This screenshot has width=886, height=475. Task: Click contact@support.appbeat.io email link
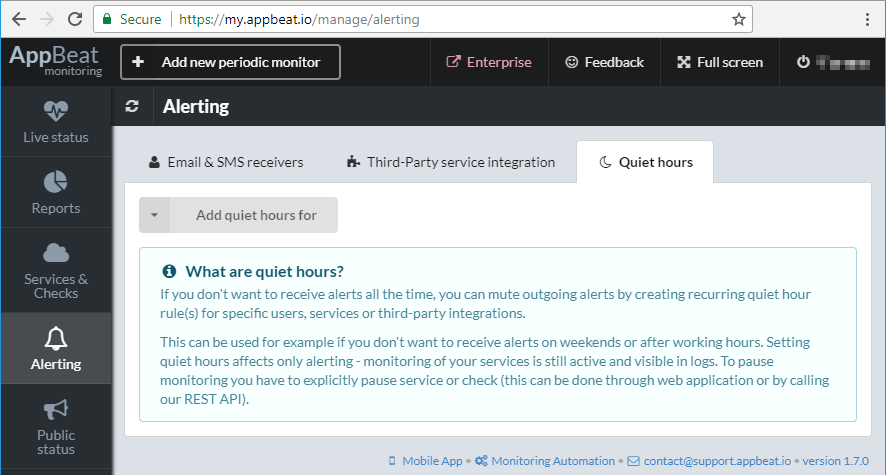717,461
